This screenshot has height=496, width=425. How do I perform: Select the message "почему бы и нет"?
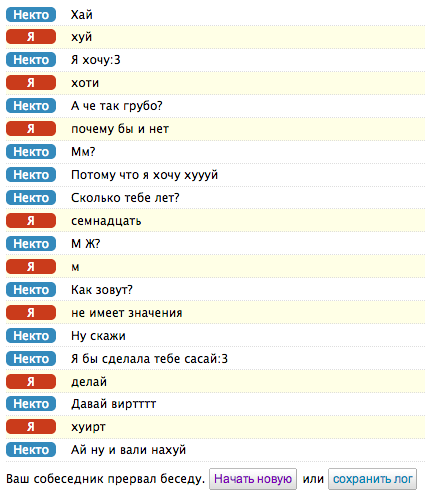tap(120, 129)
